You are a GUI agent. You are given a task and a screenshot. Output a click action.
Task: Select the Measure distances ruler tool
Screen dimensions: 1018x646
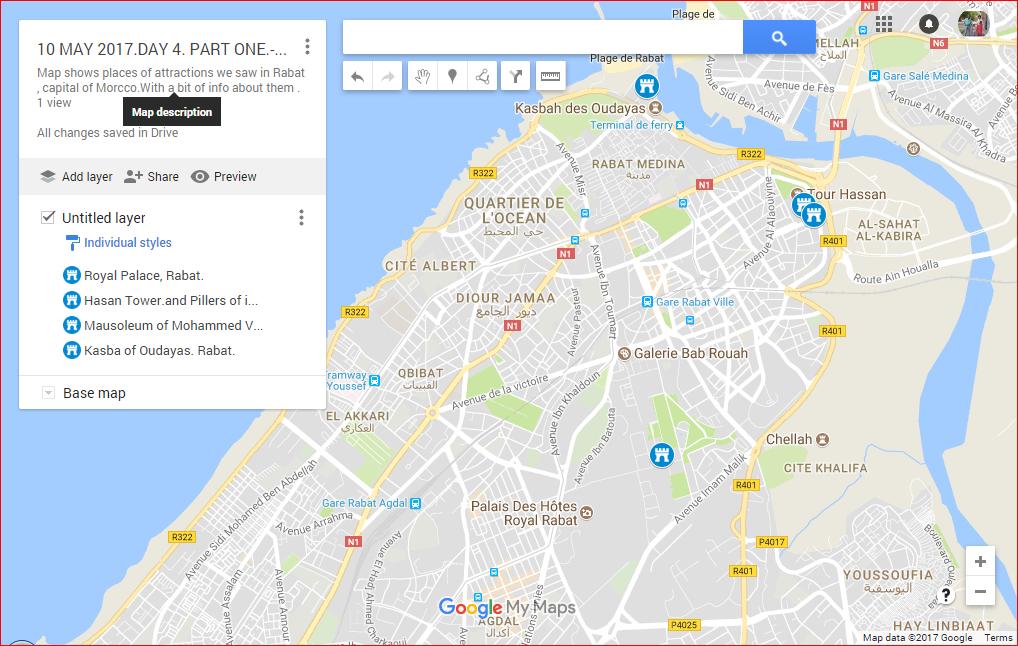(x=551, y=77)
